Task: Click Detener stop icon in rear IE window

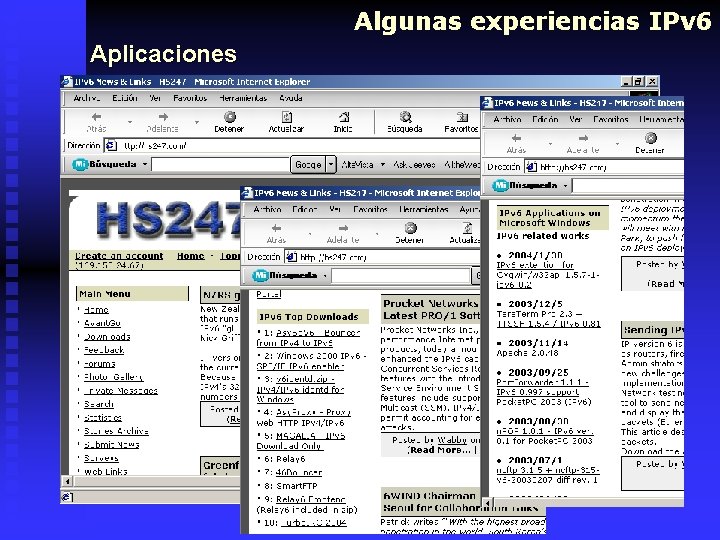Action: tap(230, 117)
